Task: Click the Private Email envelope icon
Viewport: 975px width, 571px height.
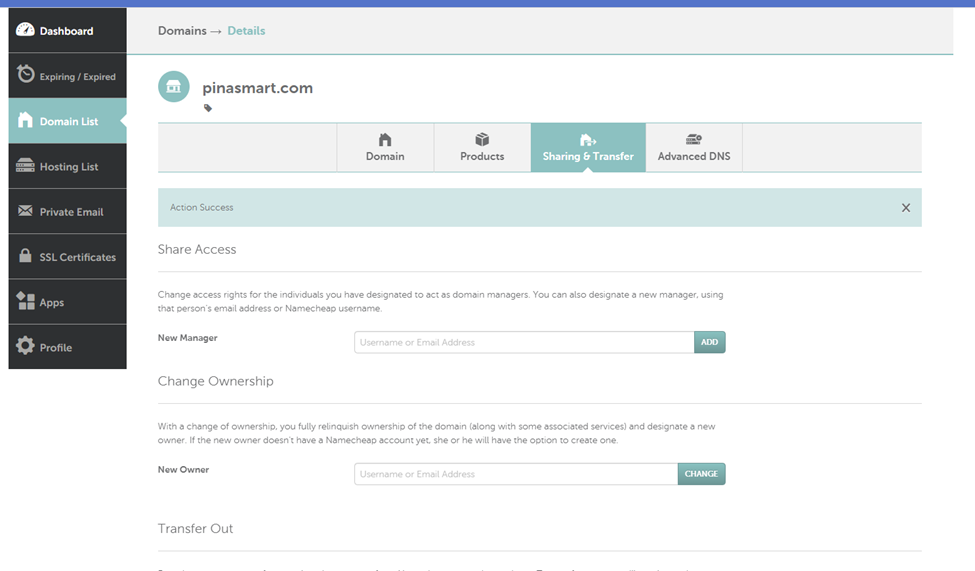Action: (25, 210)
